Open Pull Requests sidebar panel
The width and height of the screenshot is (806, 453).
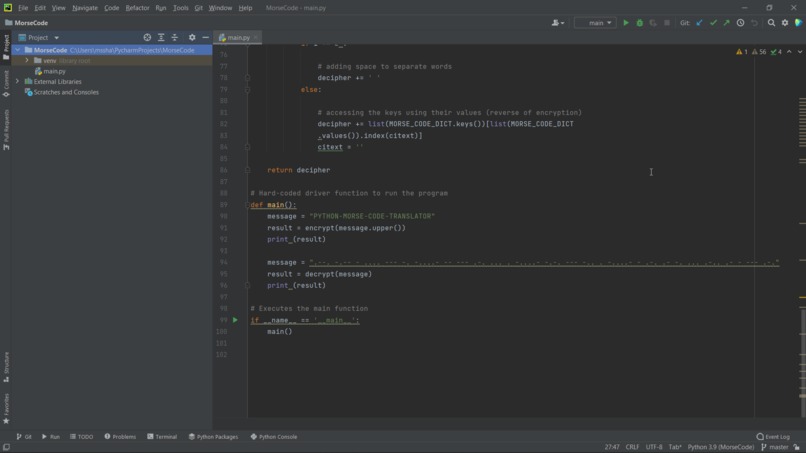6,130
